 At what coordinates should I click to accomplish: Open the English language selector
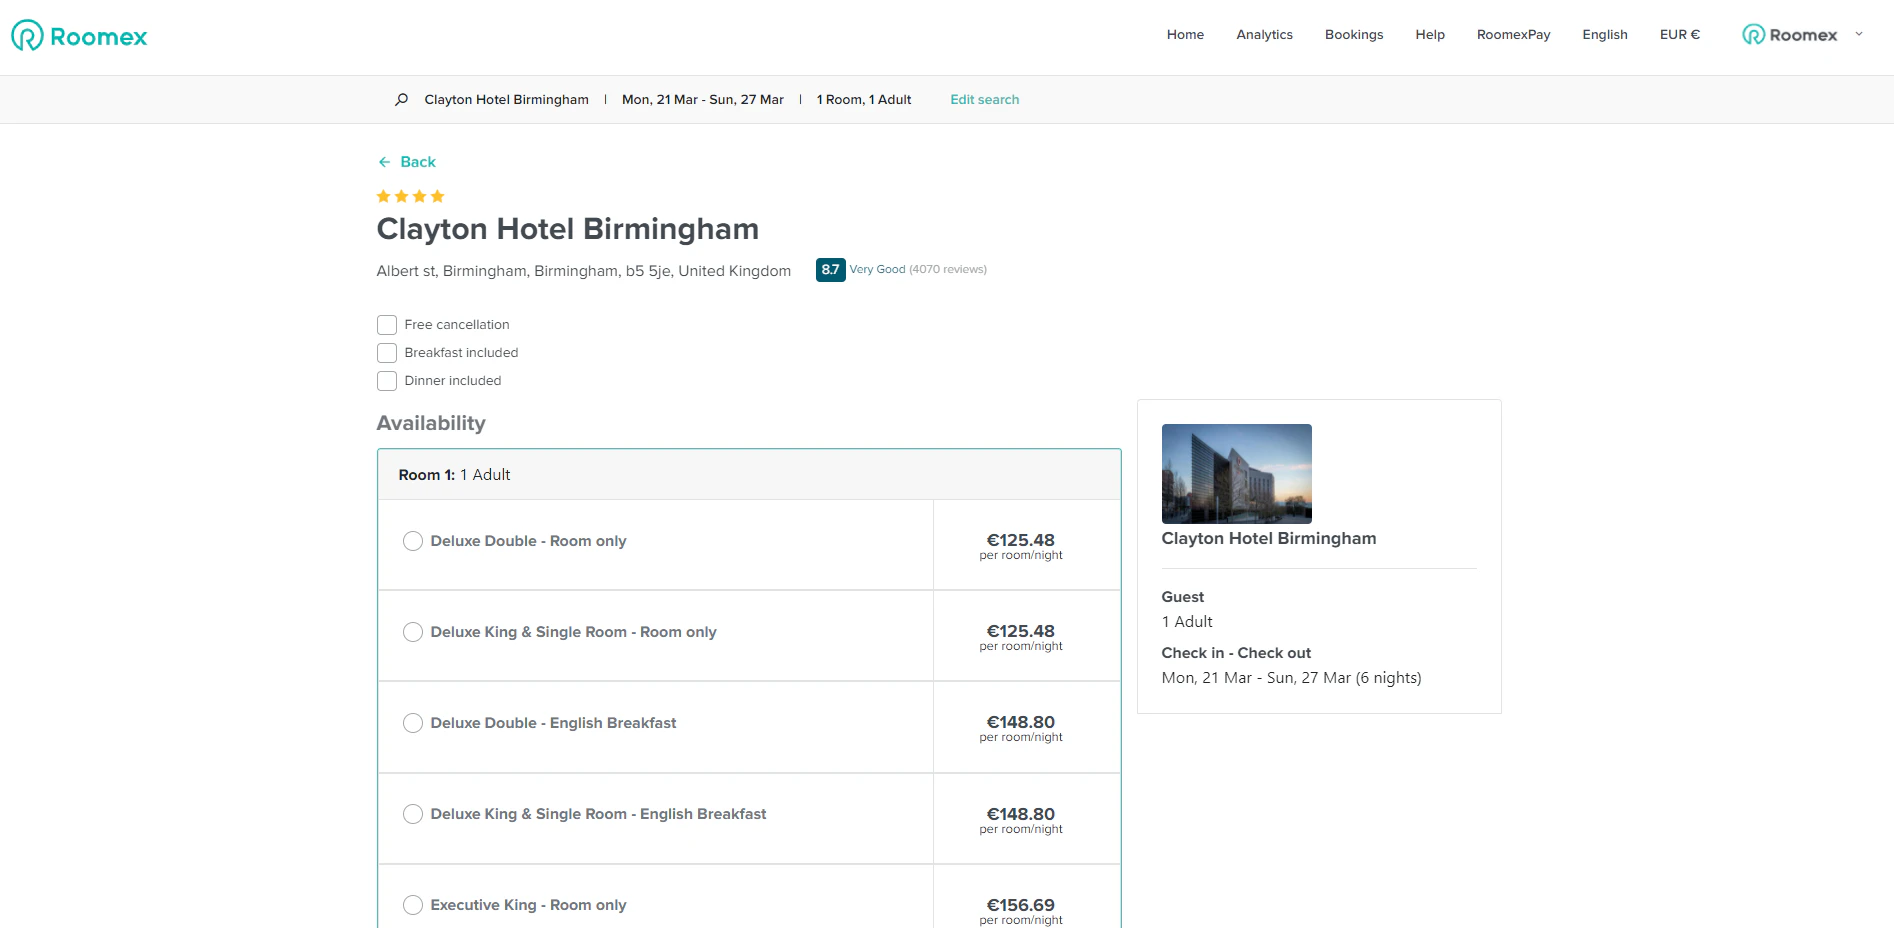(1604, 35)
